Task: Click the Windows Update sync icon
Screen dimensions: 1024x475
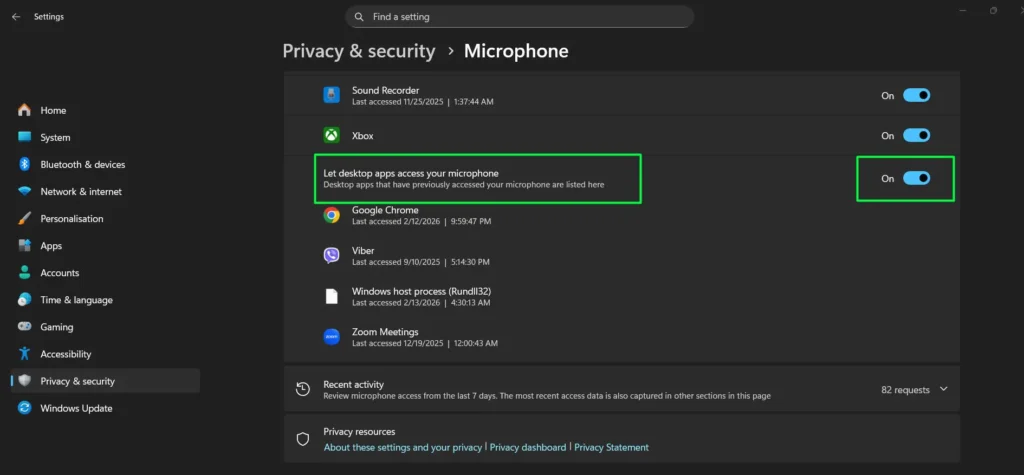Action: (24, 408)
